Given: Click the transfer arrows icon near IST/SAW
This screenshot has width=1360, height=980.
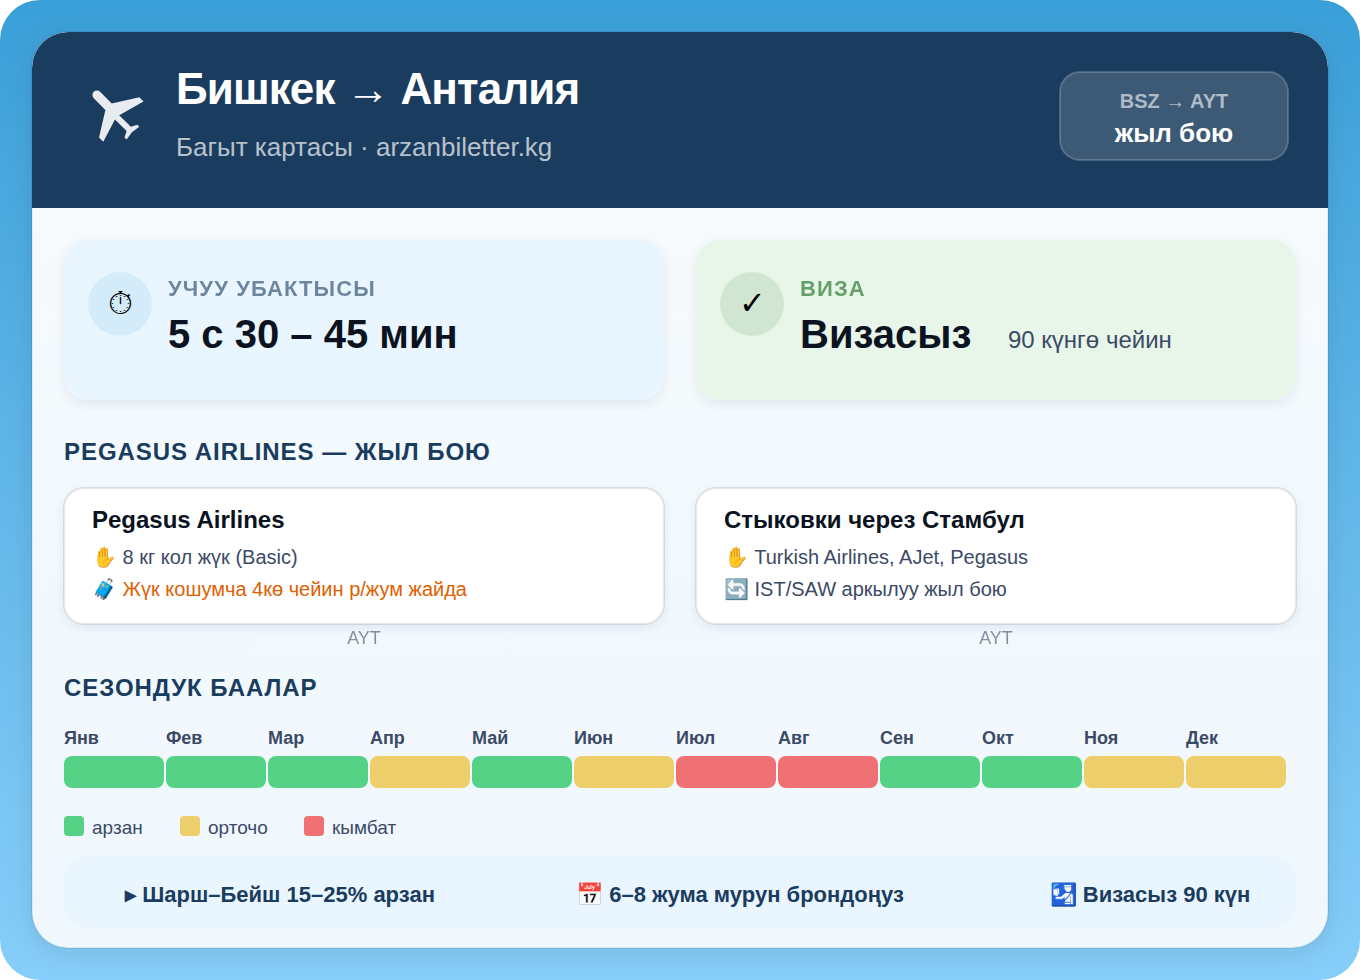Looking at the screenshot, I should coord(736,589).
